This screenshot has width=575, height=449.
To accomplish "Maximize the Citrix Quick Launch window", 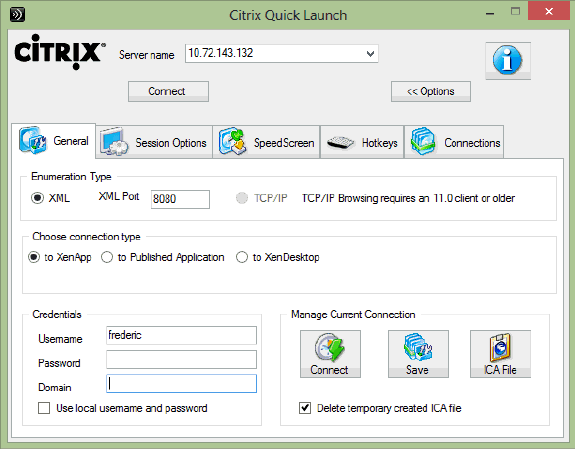I will (515, 12).
